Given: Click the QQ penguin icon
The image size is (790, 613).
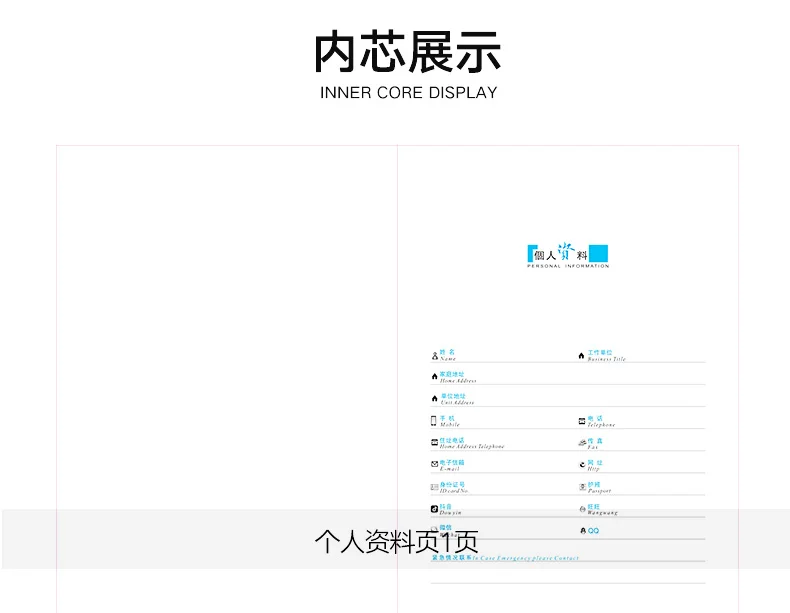Looking at the screenshot, I should [583, 530].
